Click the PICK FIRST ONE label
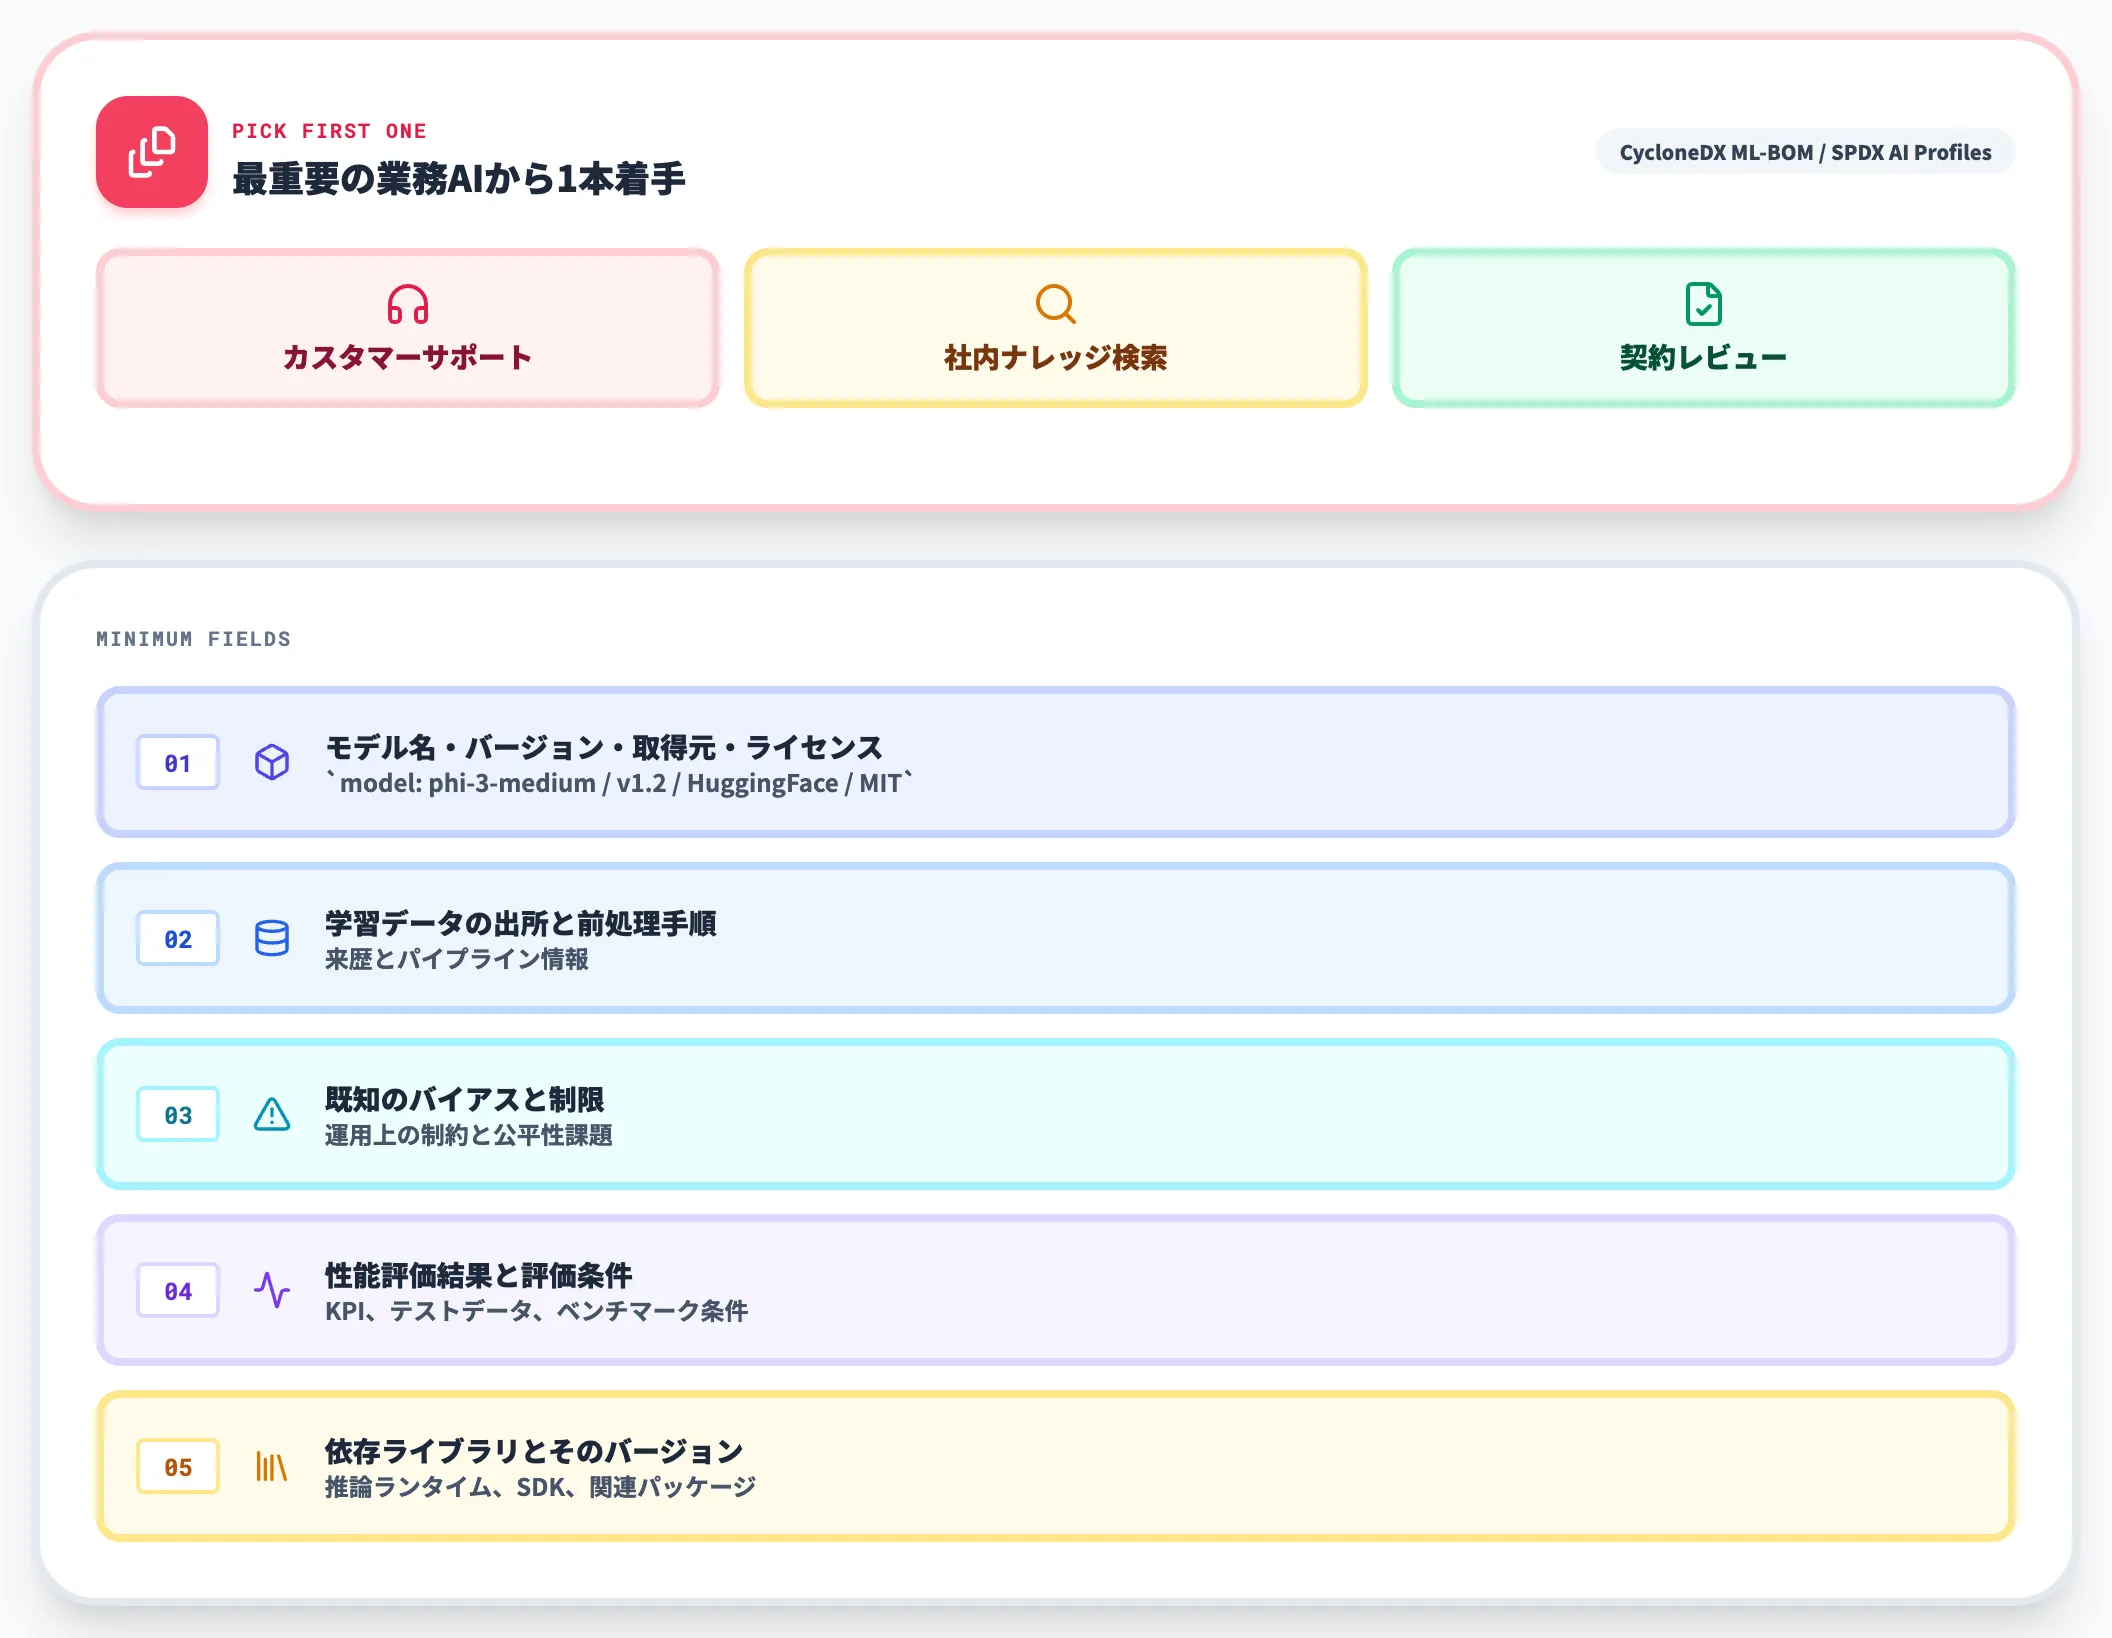The height and width of the screenshot is (1638, 2112). tap(330, 131)
